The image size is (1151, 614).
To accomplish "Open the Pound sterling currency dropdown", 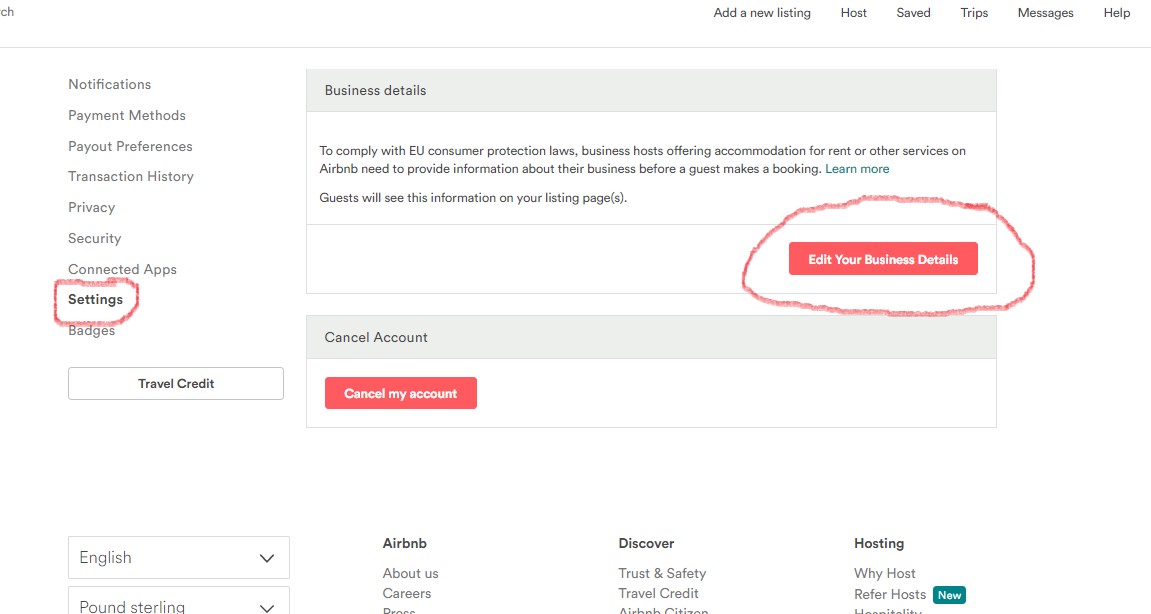I will pos(178,604).
